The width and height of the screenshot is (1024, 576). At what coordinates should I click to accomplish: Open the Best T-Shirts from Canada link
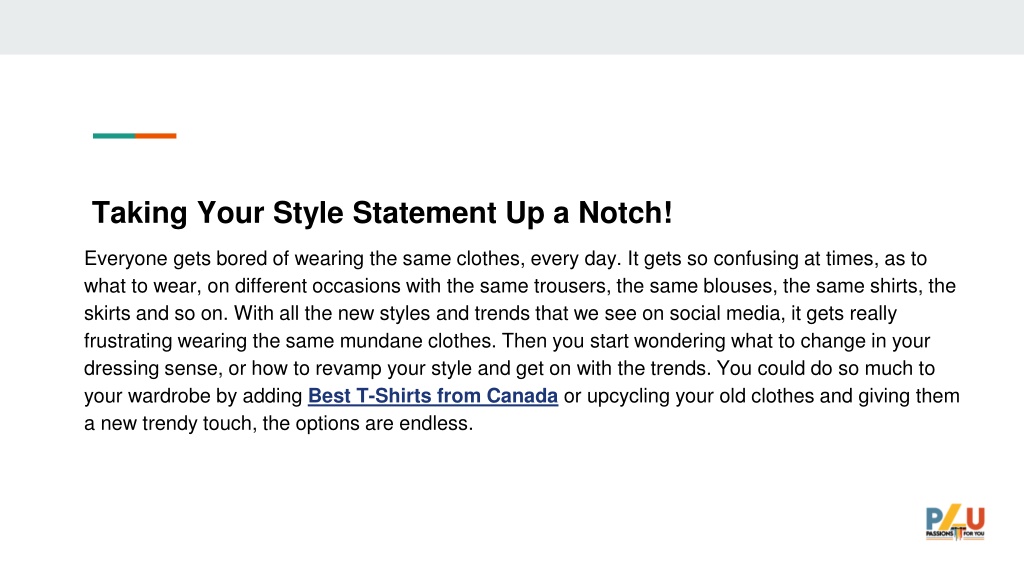(x=432, y=396)
